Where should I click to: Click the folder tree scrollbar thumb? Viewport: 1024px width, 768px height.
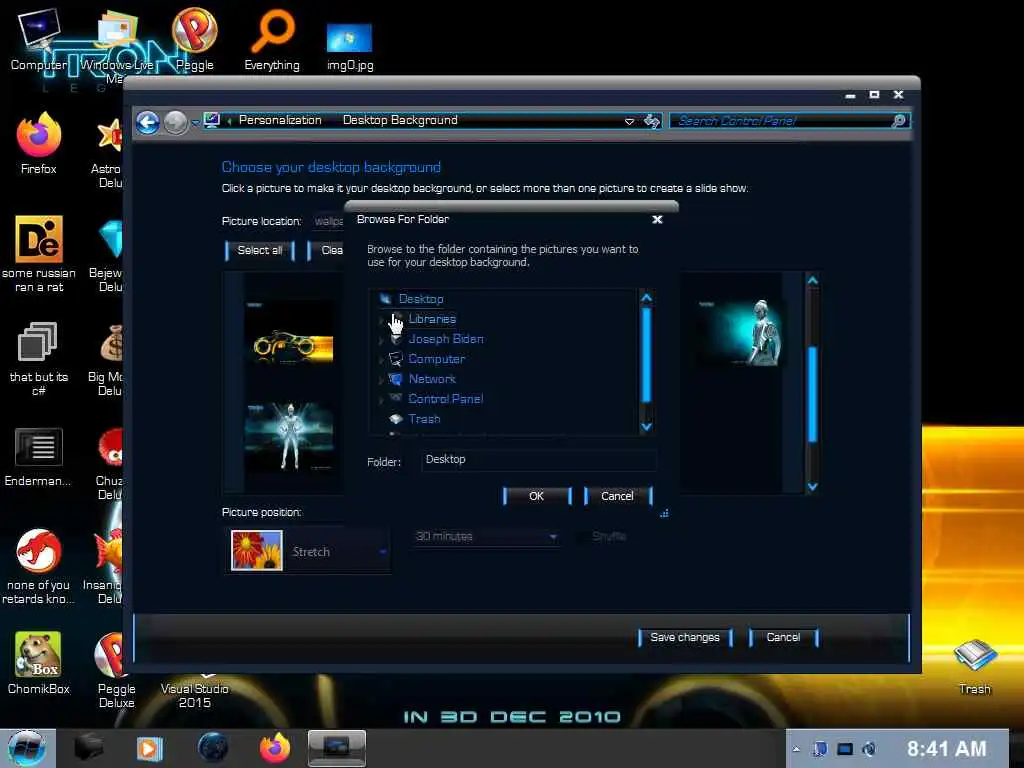coord(647,355)
